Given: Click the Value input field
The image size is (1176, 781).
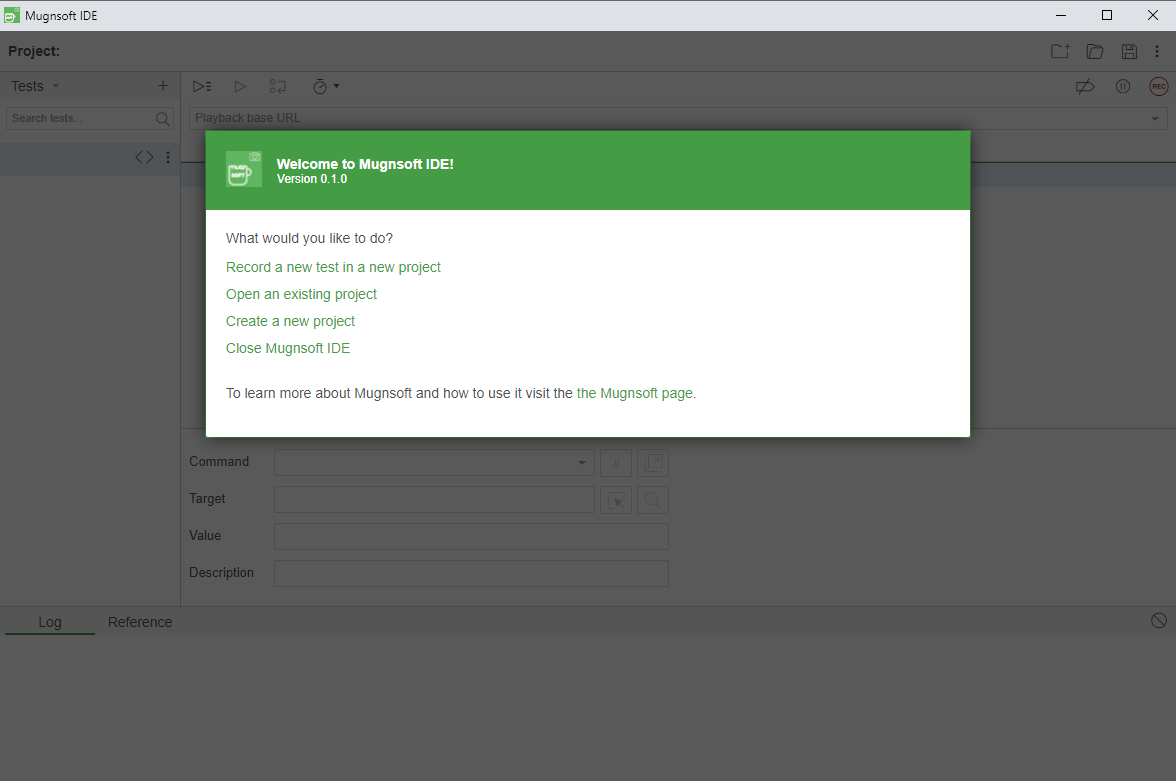Looking at the screenshot, I should tap(471, 536).
